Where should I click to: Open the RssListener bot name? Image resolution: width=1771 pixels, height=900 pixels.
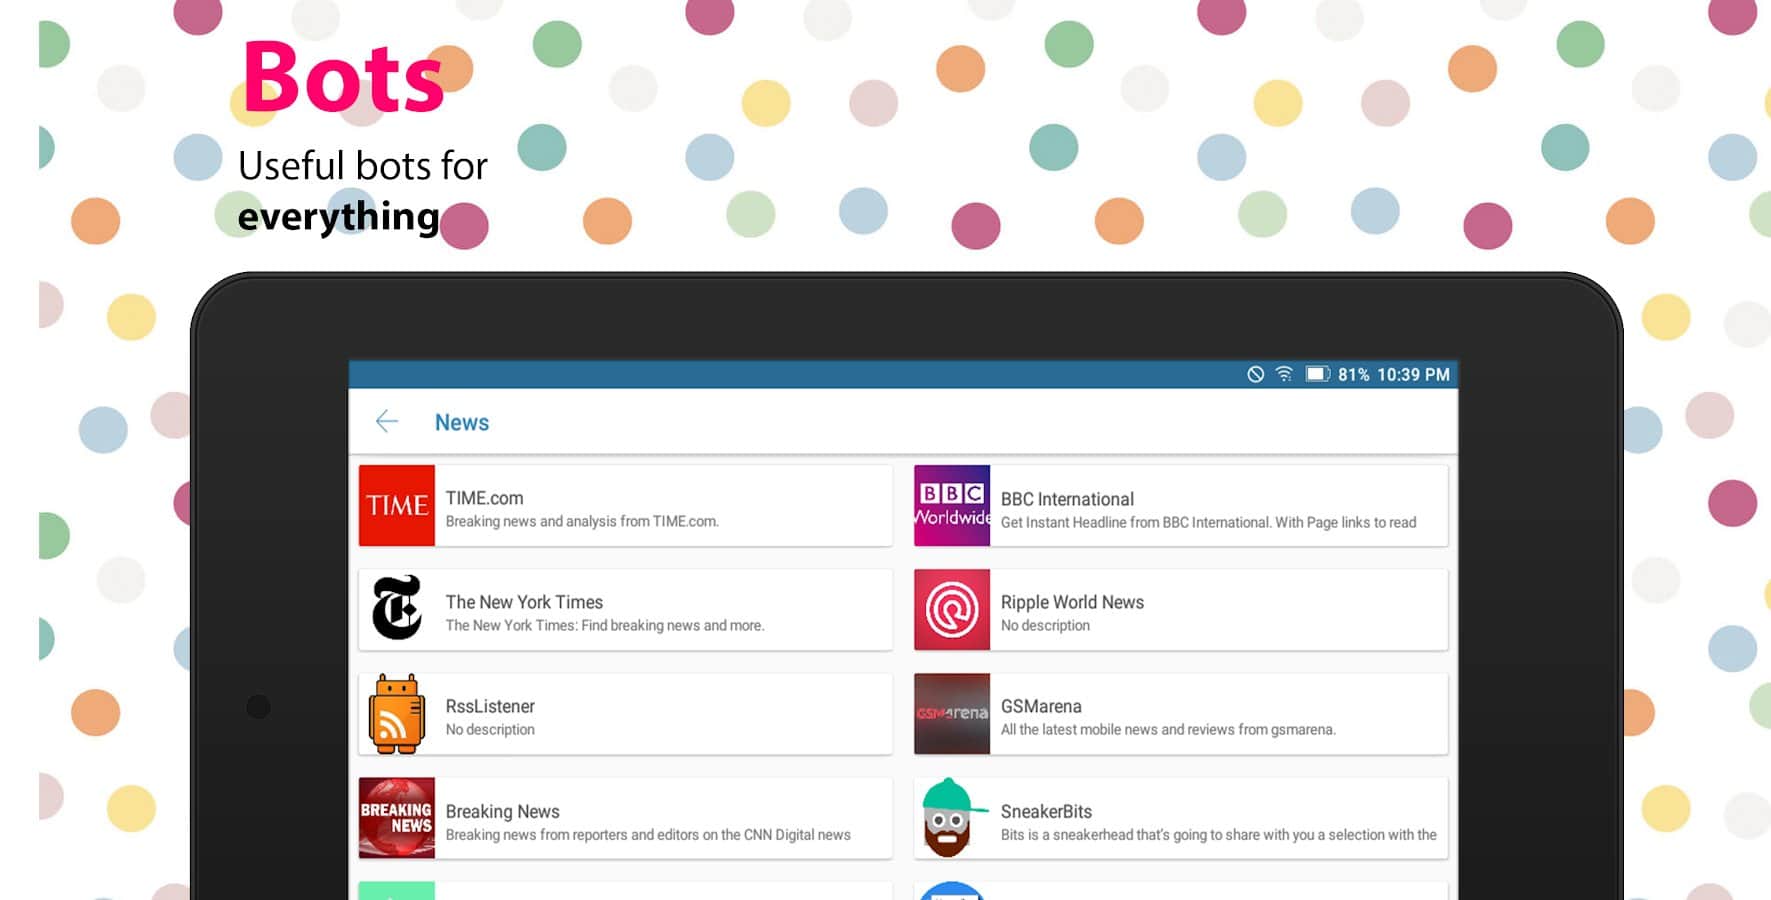tap(490, 706)
